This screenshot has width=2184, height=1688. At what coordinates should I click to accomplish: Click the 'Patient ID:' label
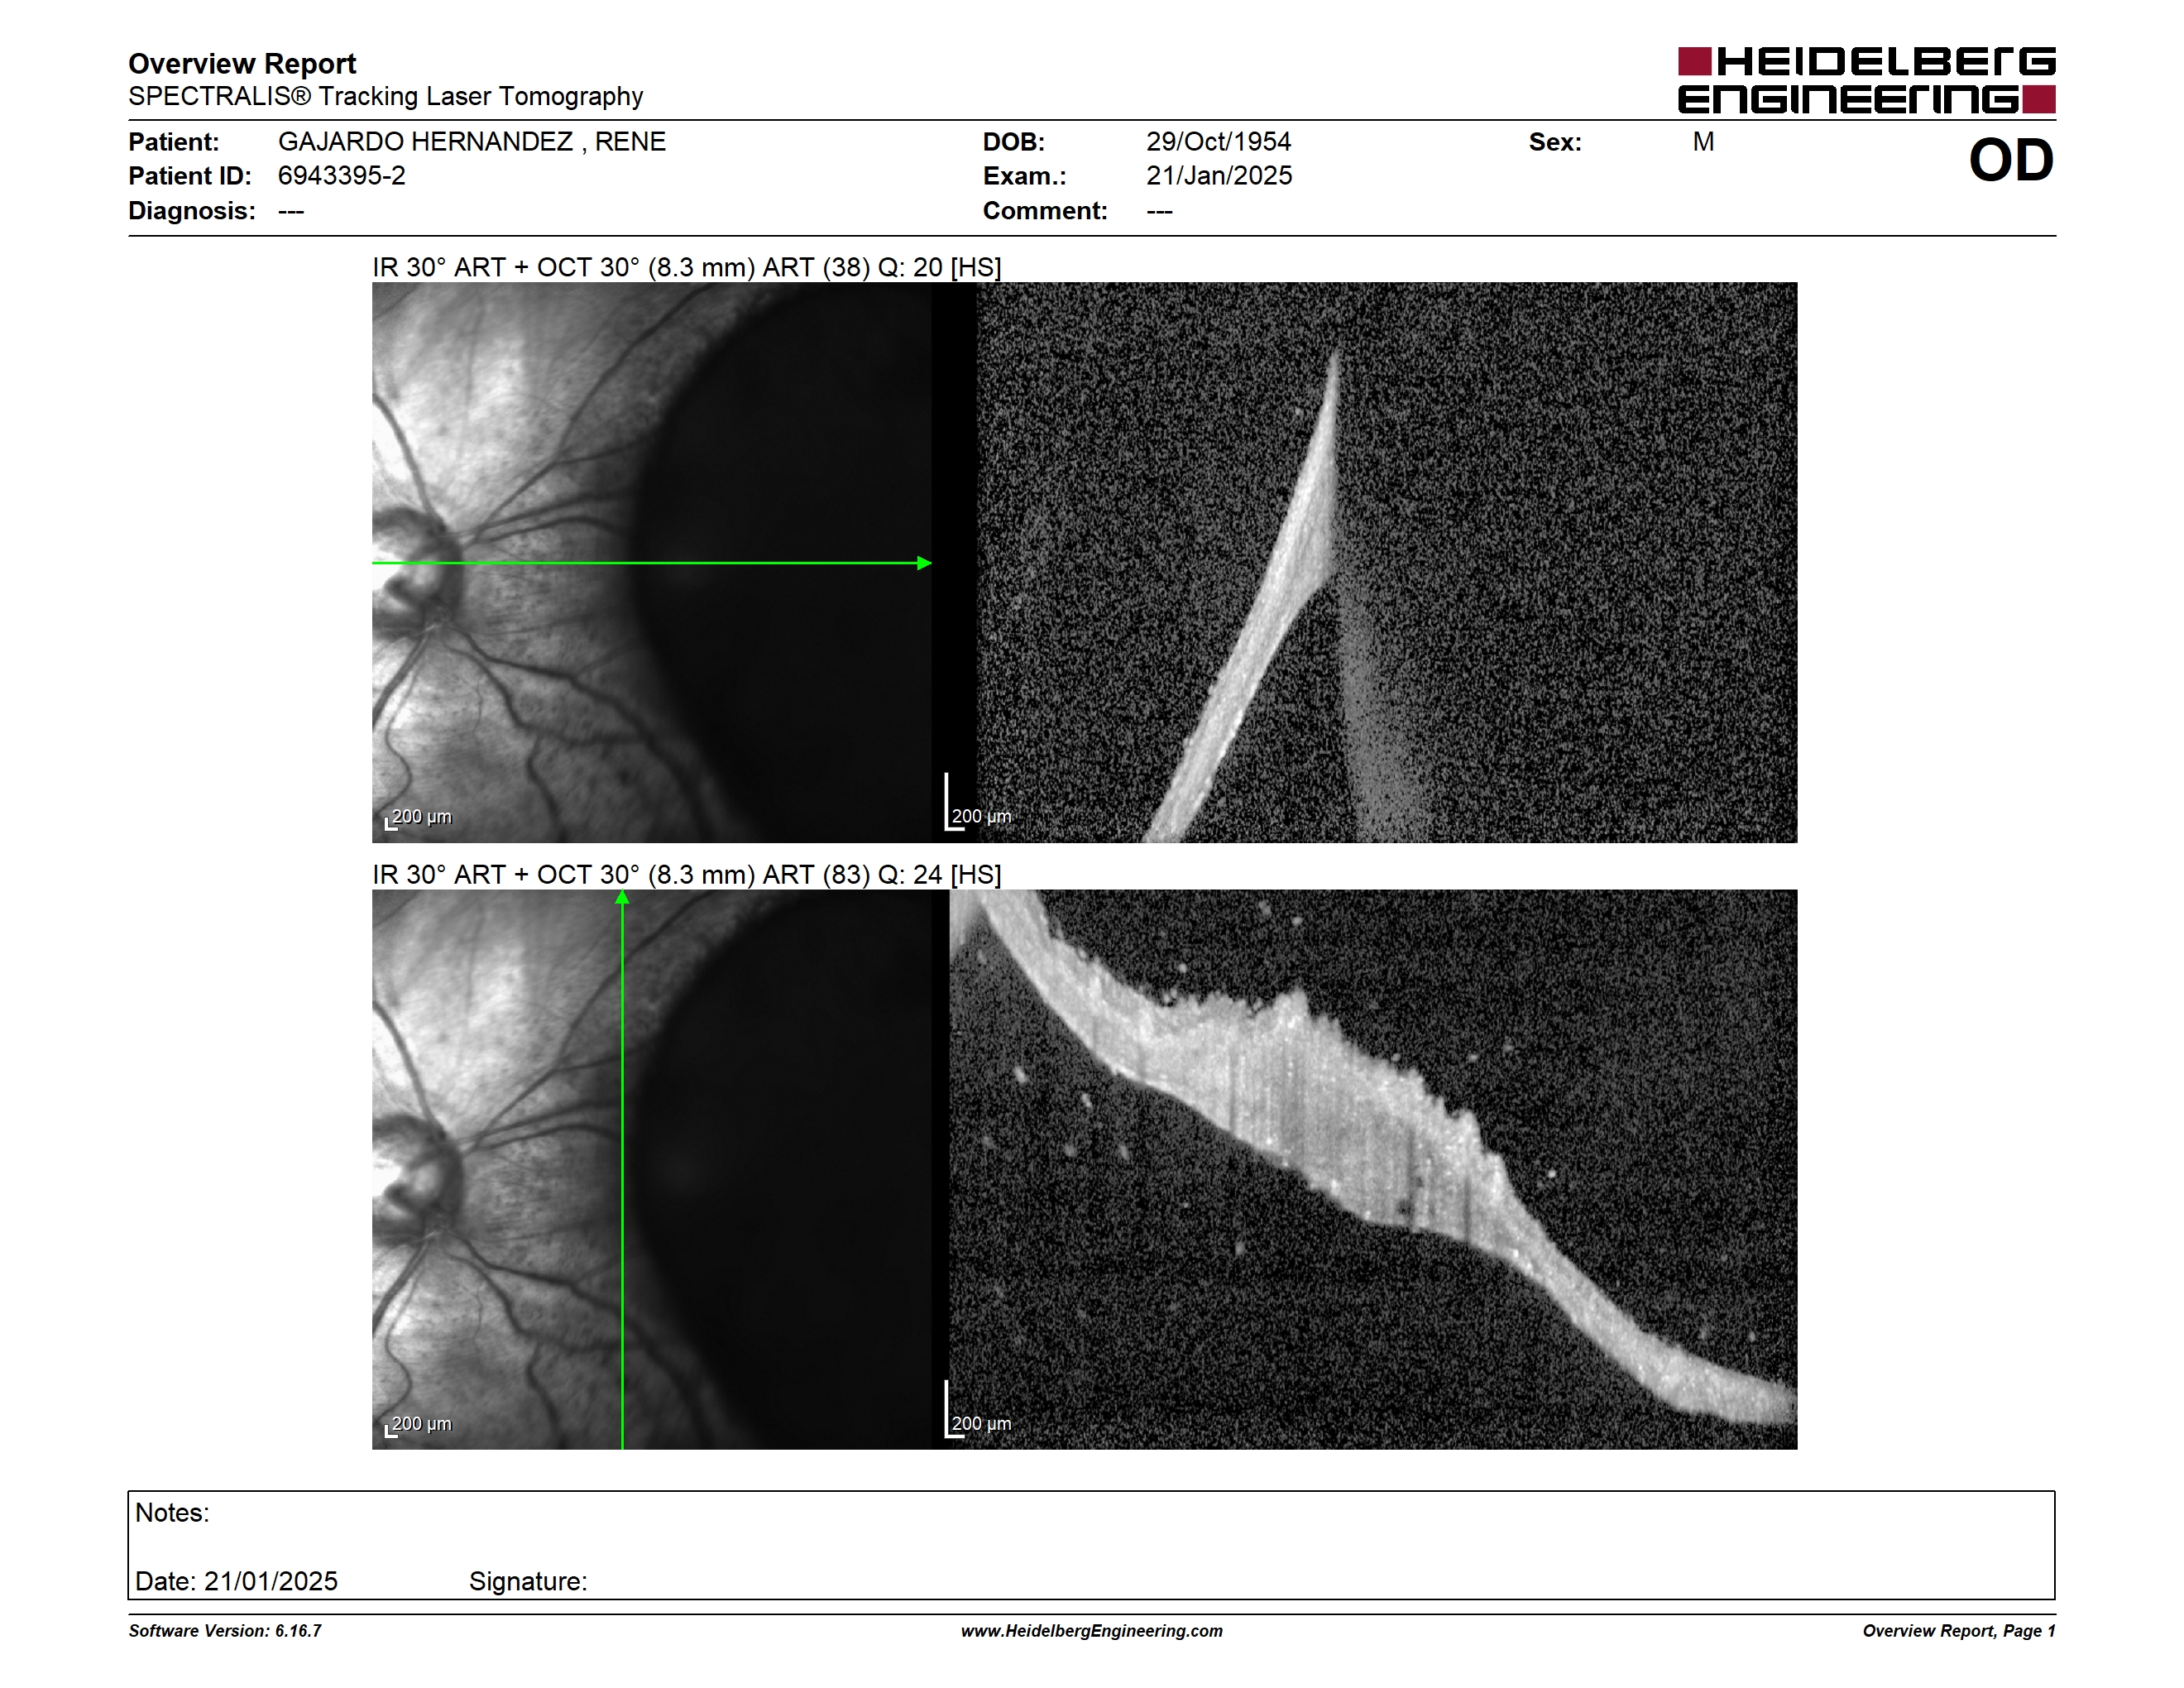click(x=190, y=176)
